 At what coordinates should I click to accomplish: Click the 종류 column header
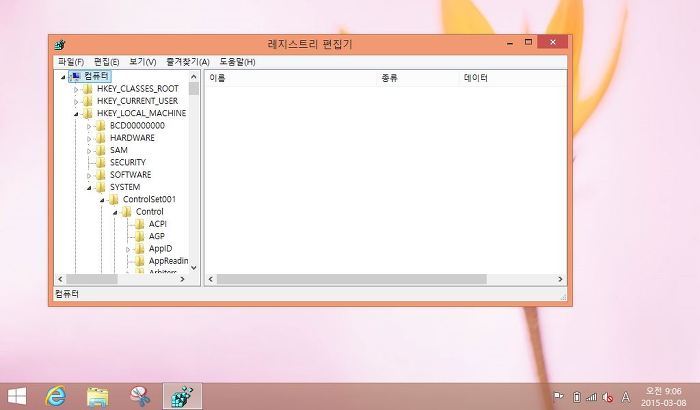click(x=417, y=78)
